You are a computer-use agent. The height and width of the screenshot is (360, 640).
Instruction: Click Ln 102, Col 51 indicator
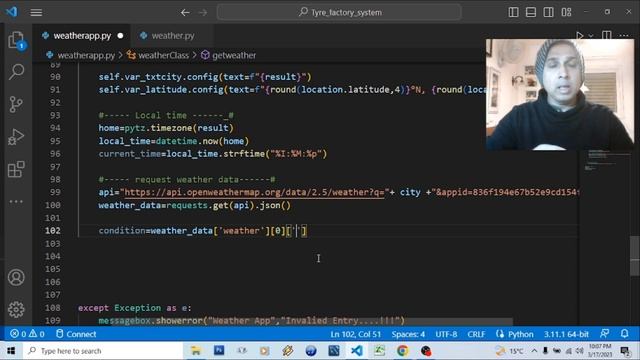[x=356, y=334]
